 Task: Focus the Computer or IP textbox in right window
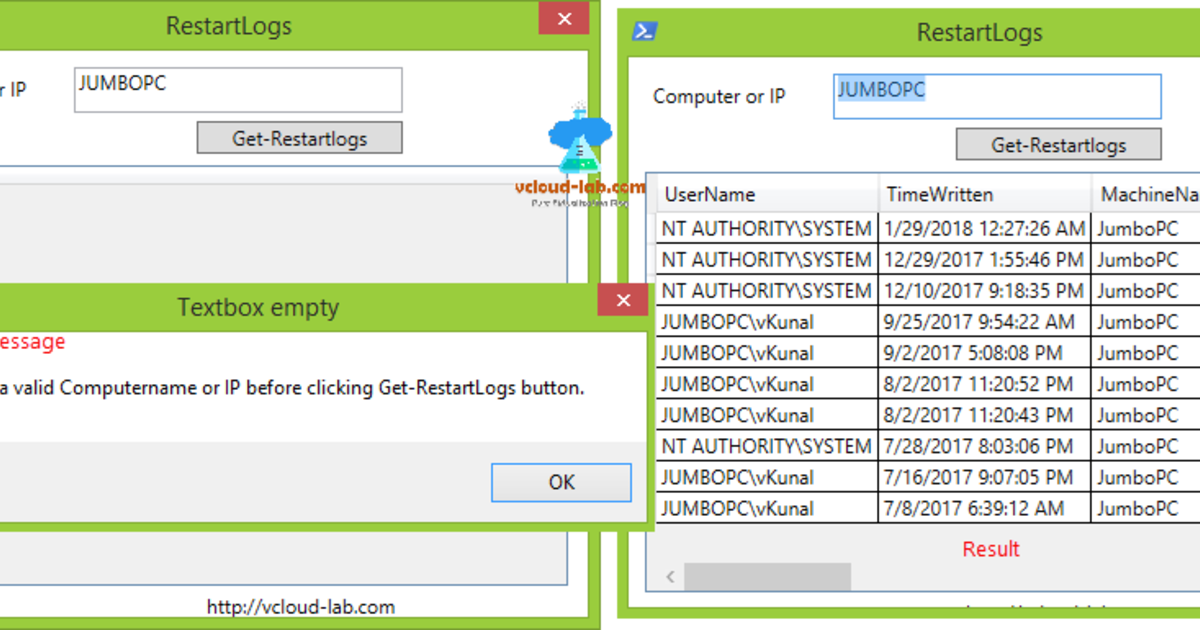coord(997,96)
